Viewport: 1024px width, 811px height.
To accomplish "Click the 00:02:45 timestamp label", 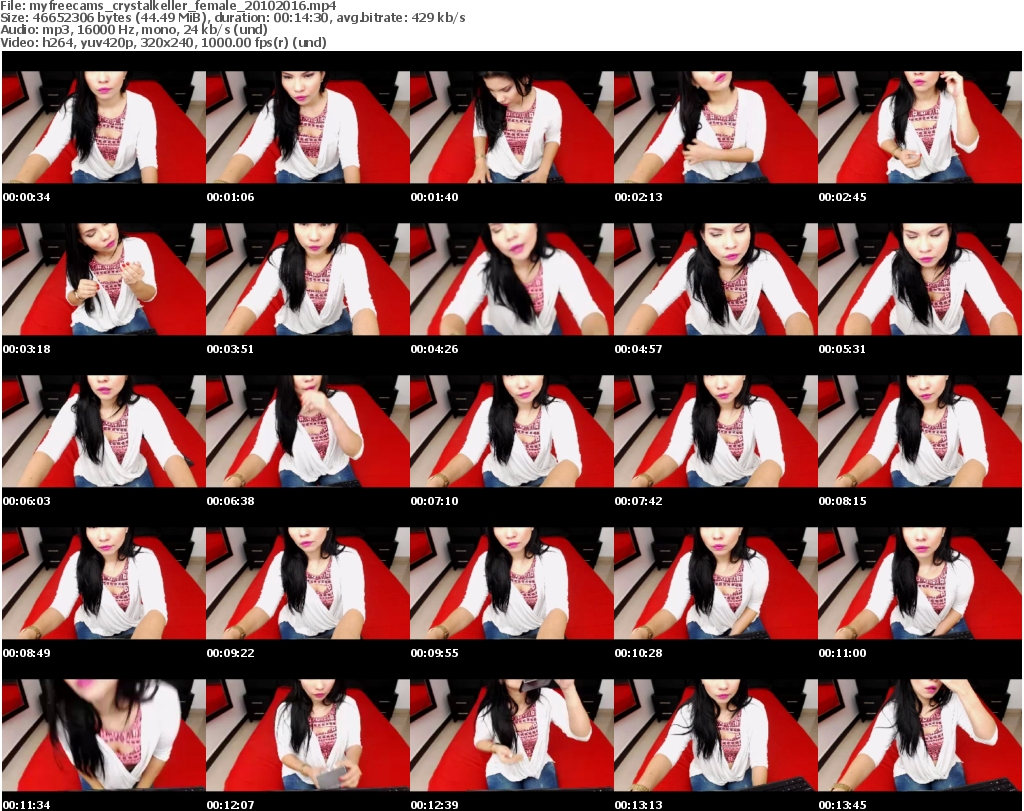I will pos(842,197).
